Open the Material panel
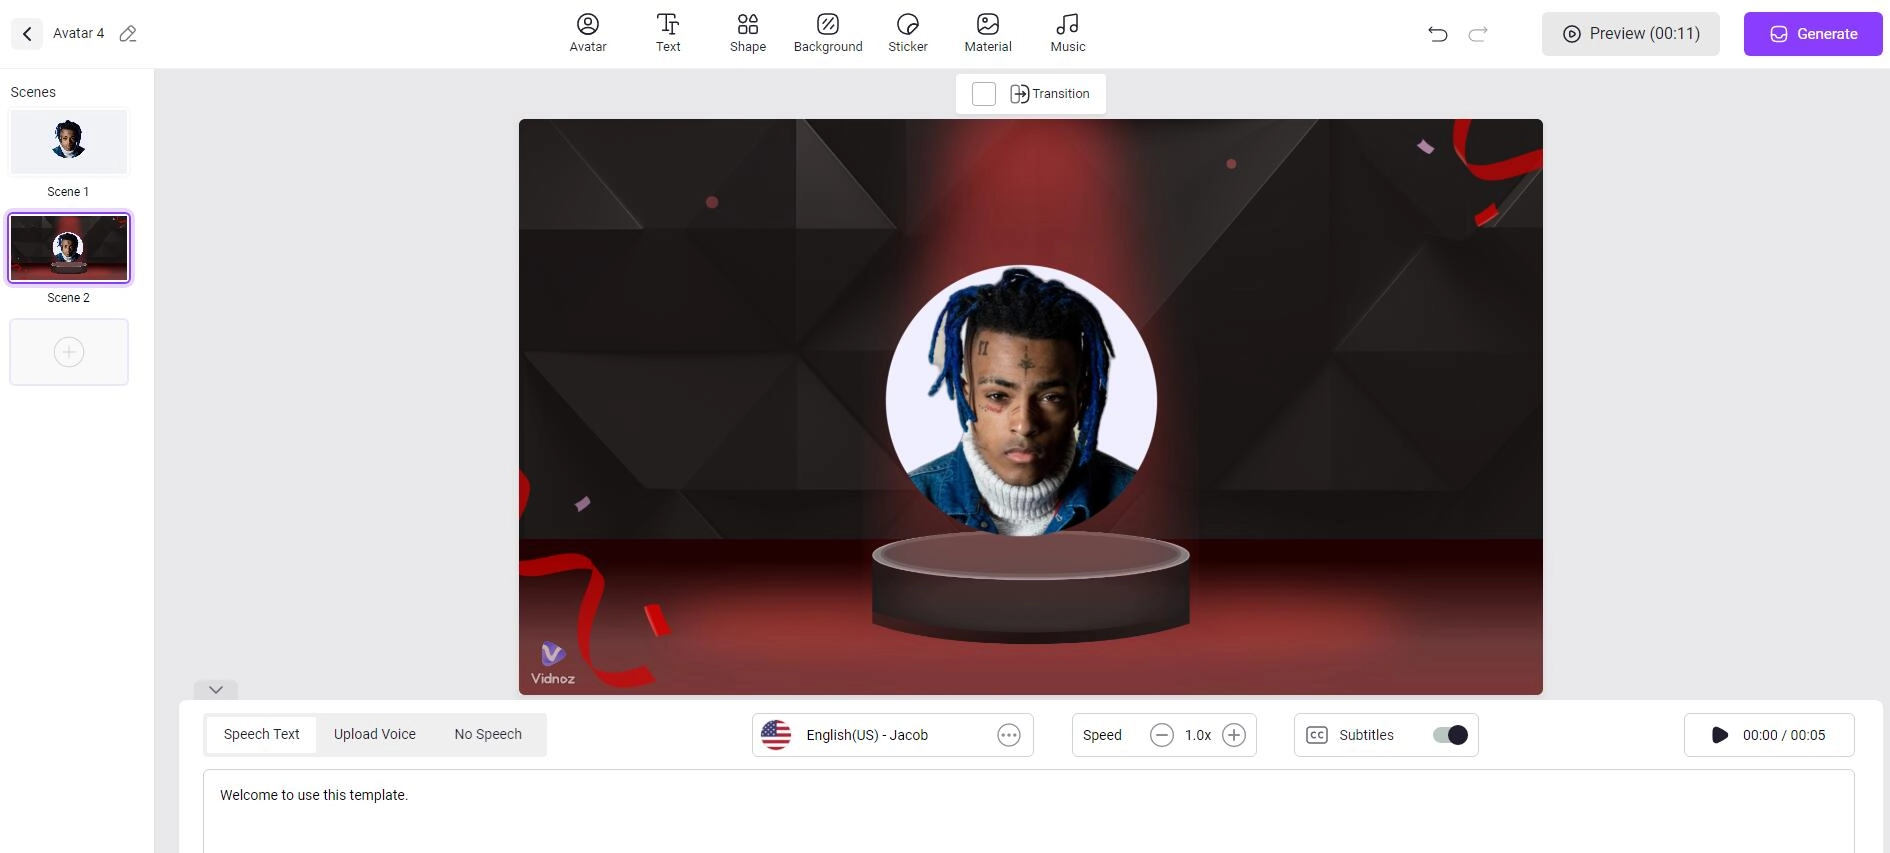 (x=987, y=33)
